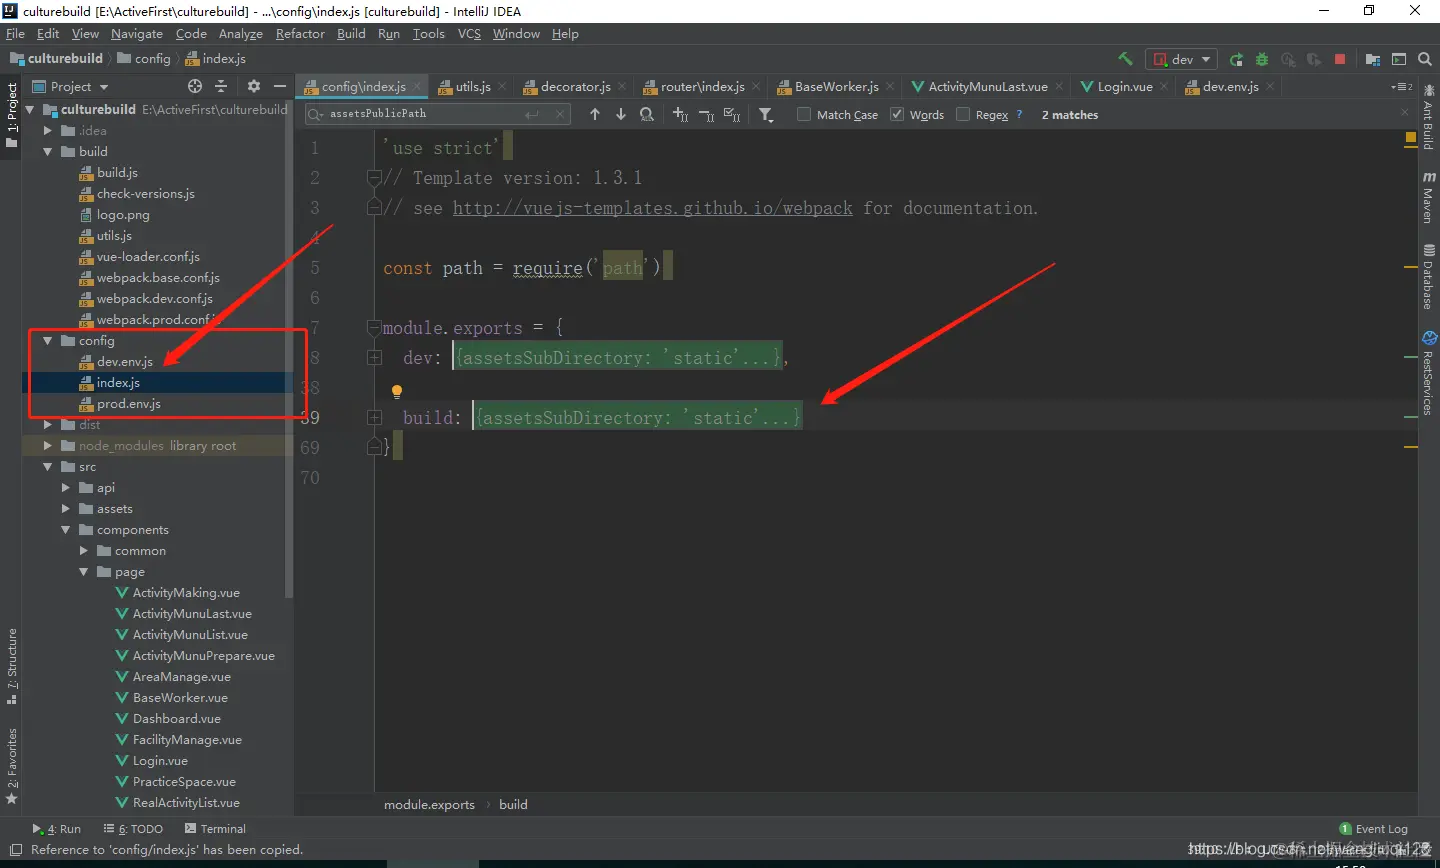
Task: Click the Project panel settings gear icon
Action: [x=254, y=87]
